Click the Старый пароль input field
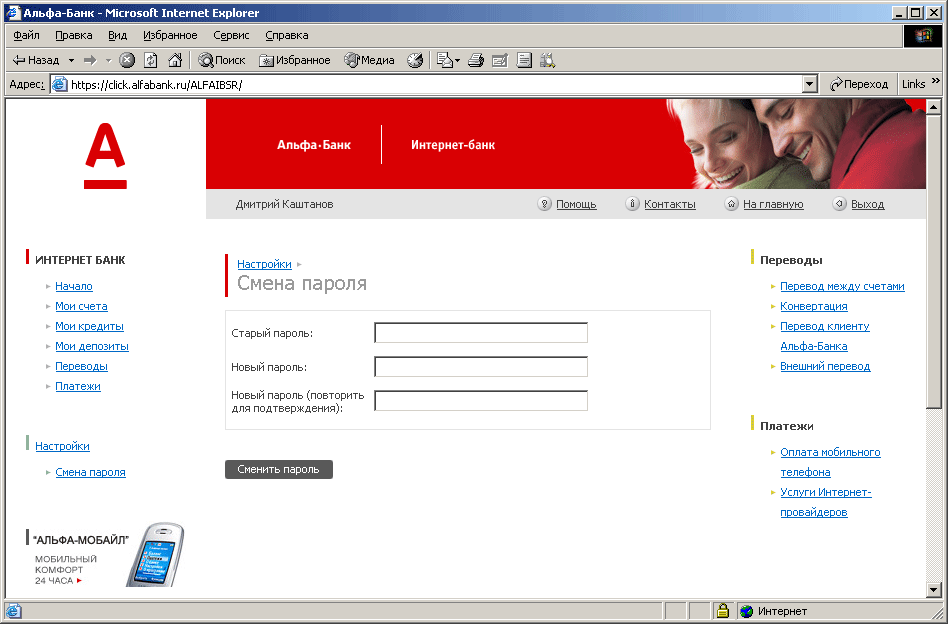The image size is (948, 624). (x=481, y=333)
